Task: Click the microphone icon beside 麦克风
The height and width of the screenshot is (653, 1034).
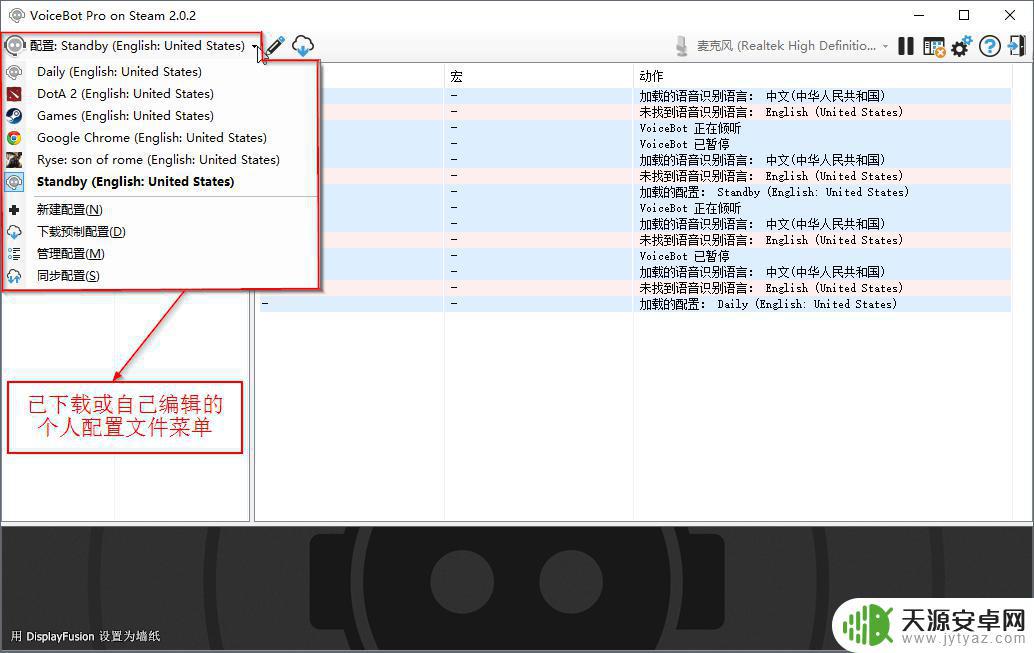Action: coord(682,46)
